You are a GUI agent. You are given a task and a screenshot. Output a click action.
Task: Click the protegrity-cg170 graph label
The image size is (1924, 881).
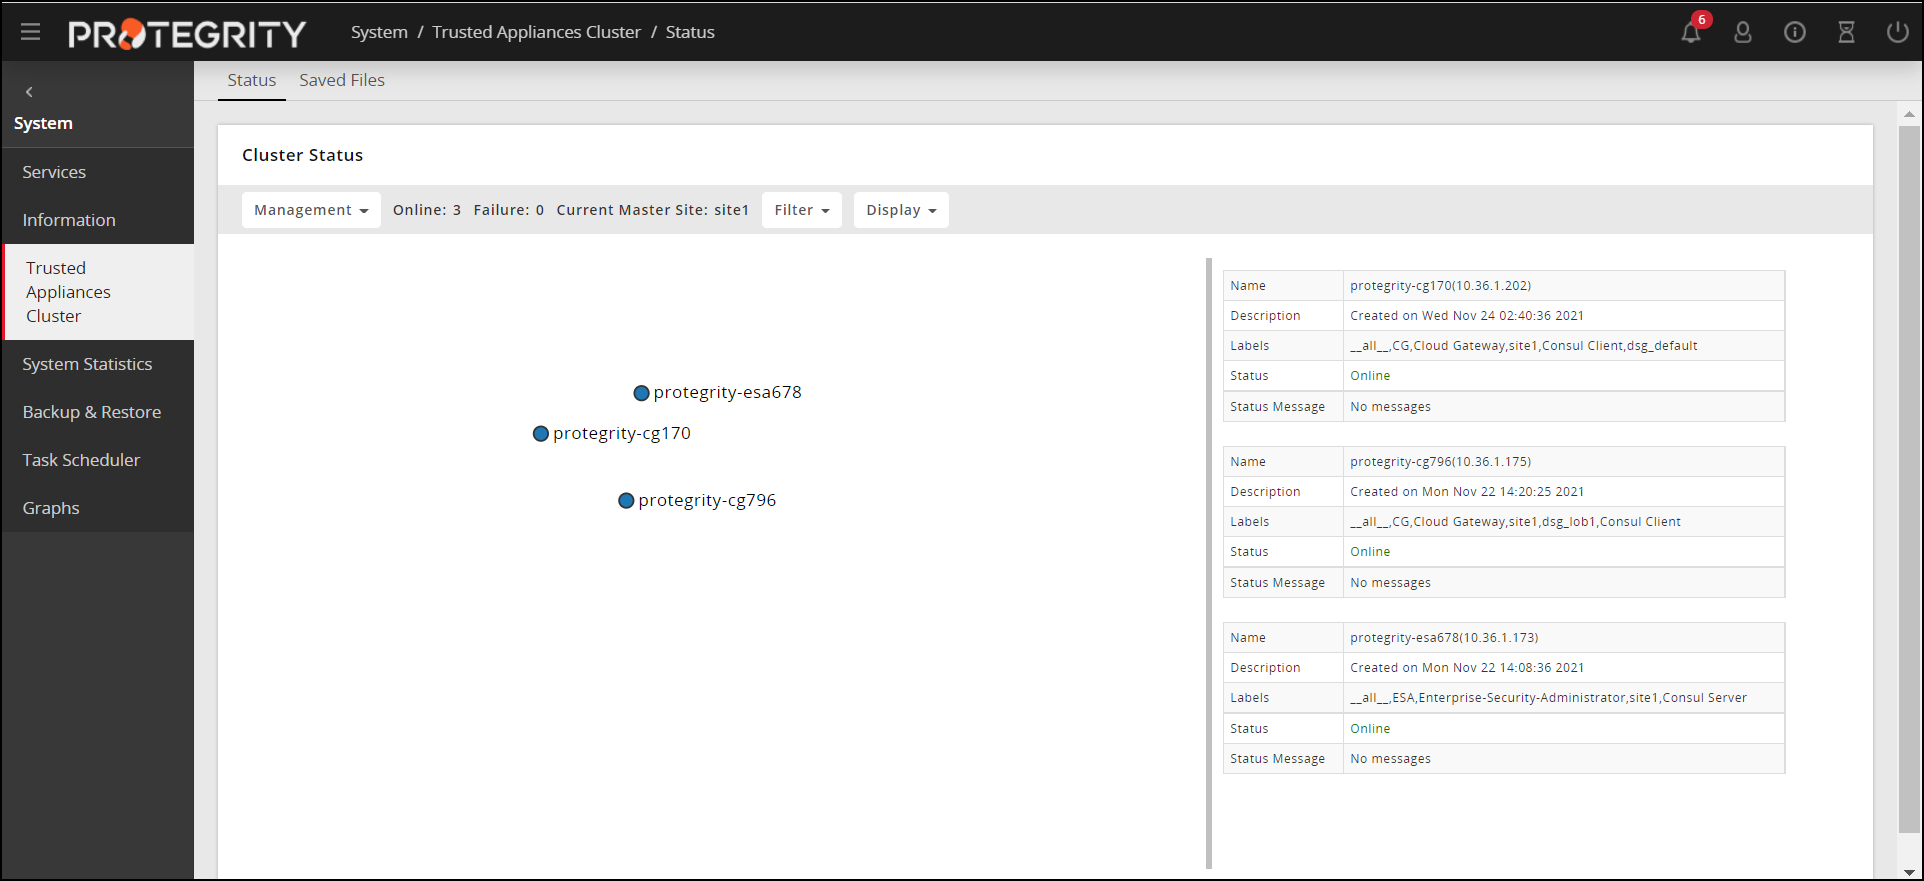(x=622, y=434)
